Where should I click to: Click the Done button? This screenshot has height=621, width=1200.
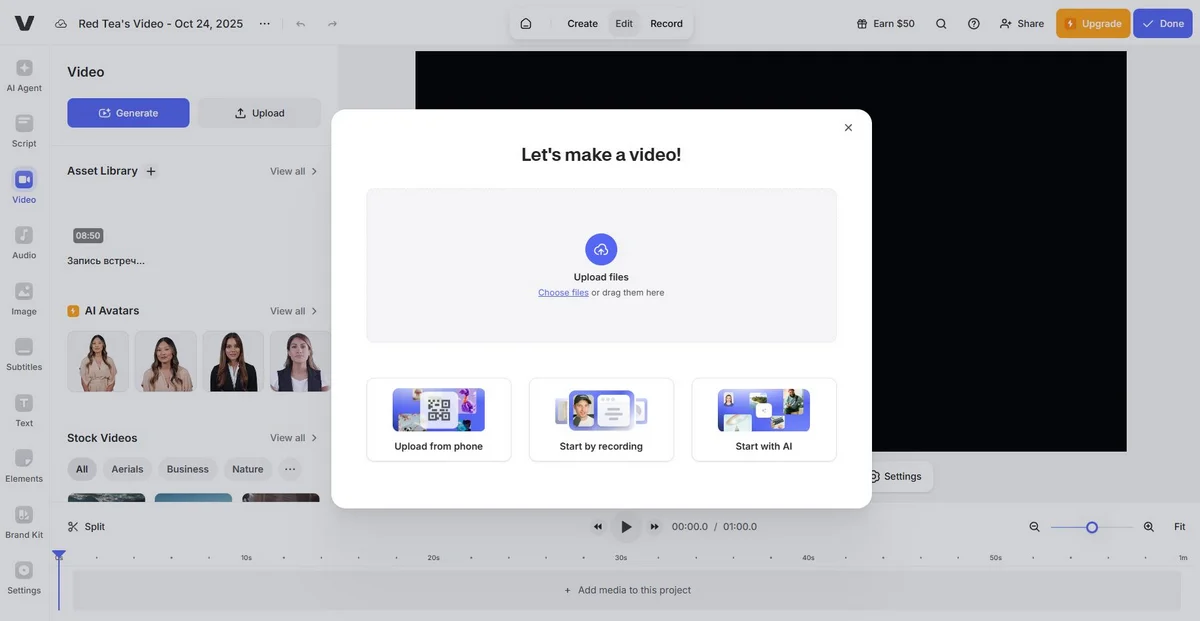(1163, 23)
